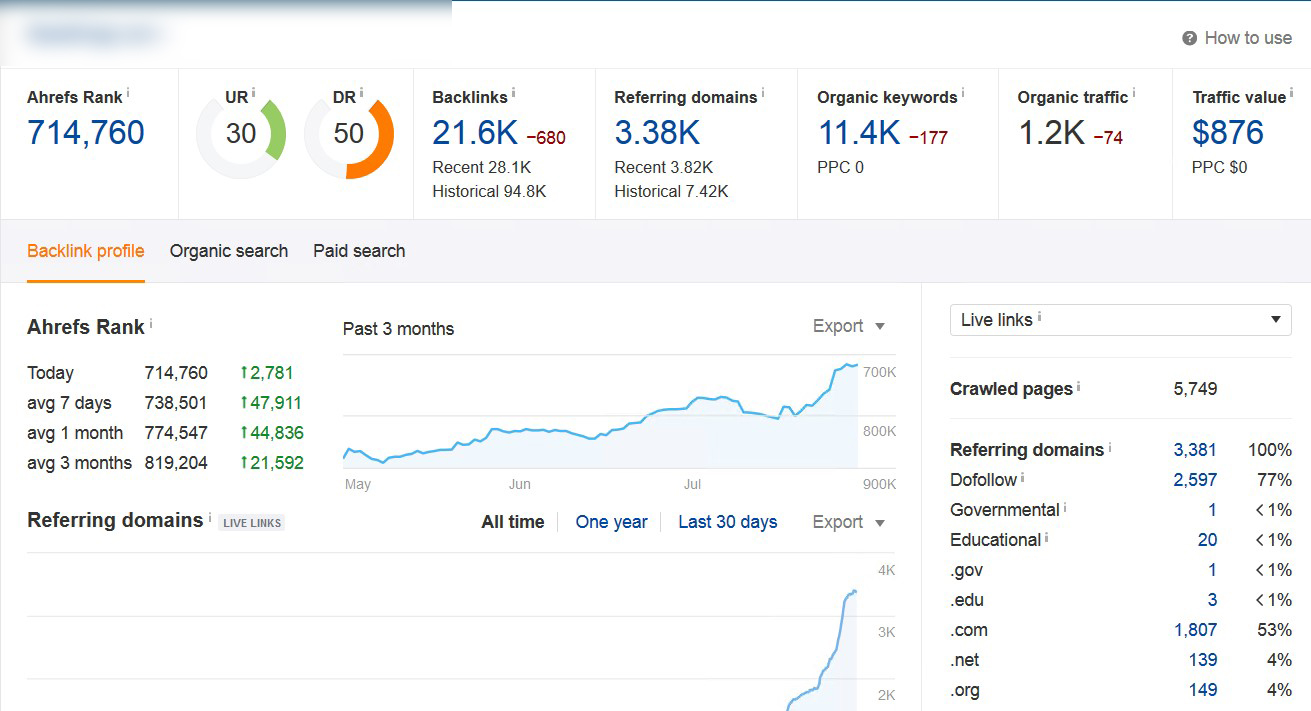Switch to Organic search tab

coord(229,251)
